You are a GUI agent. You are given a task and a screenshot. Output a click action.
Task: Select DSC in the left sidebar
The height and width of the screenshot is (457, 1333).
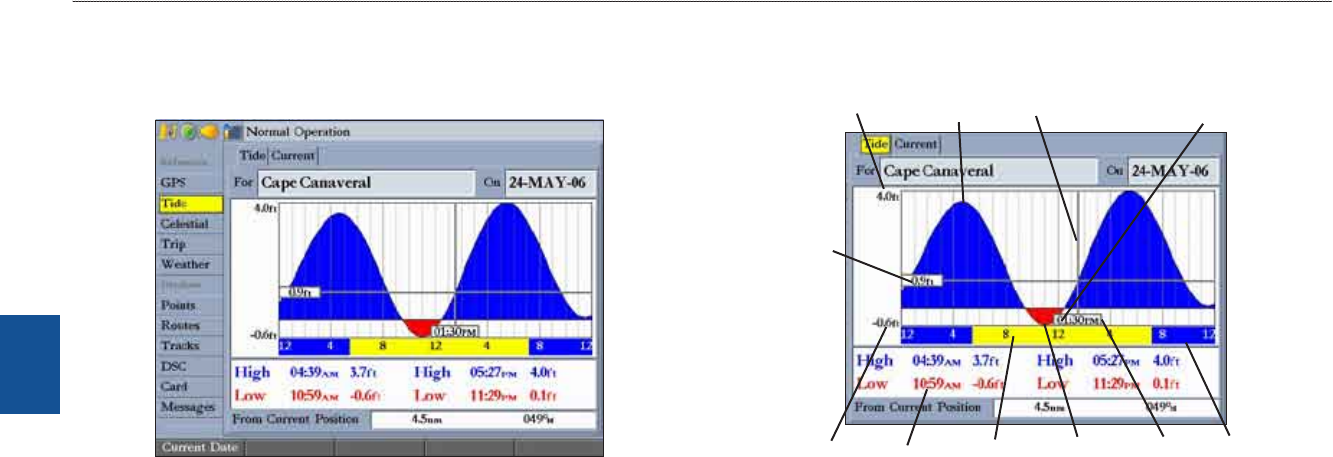[175, 366]
